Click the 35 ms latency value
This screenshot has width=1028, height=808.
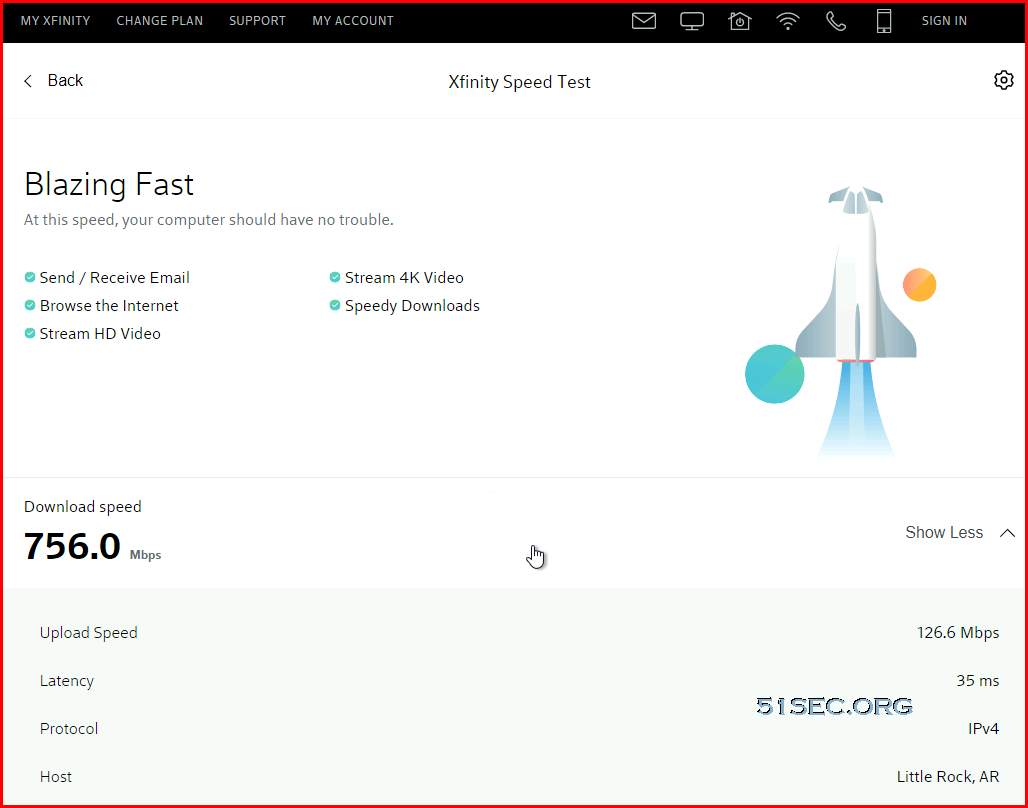(x=978, y=681)
